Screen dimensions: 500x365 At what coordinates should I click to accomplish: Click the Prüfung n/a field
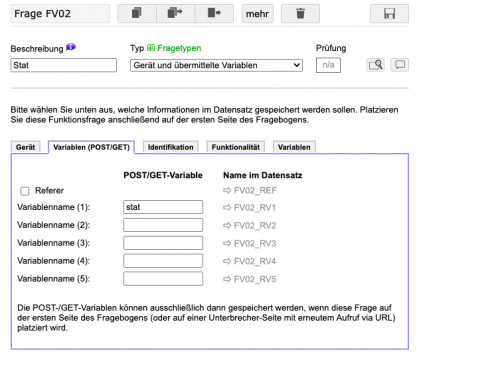coord(328,65)
